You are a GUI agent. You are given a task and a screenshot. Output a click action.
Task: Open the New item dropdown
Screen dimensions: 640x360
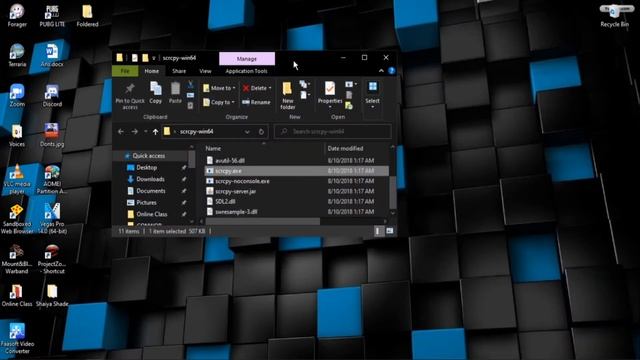pyautogui.click(x=305, y=84)
